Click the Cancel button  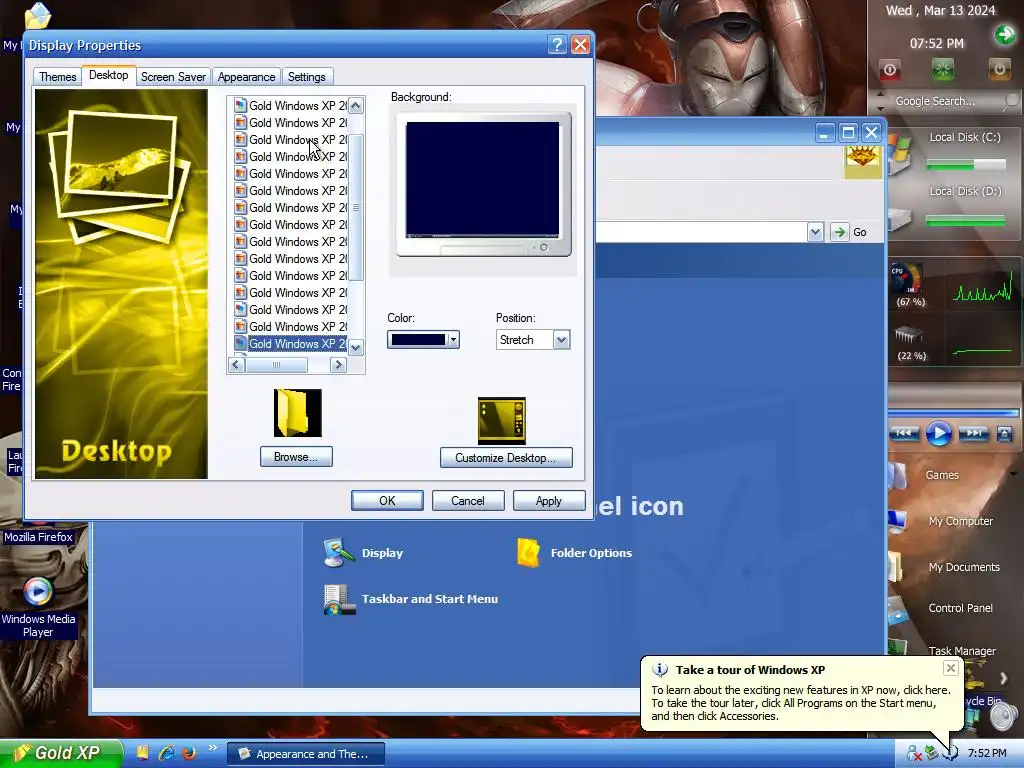click(468, 500)
